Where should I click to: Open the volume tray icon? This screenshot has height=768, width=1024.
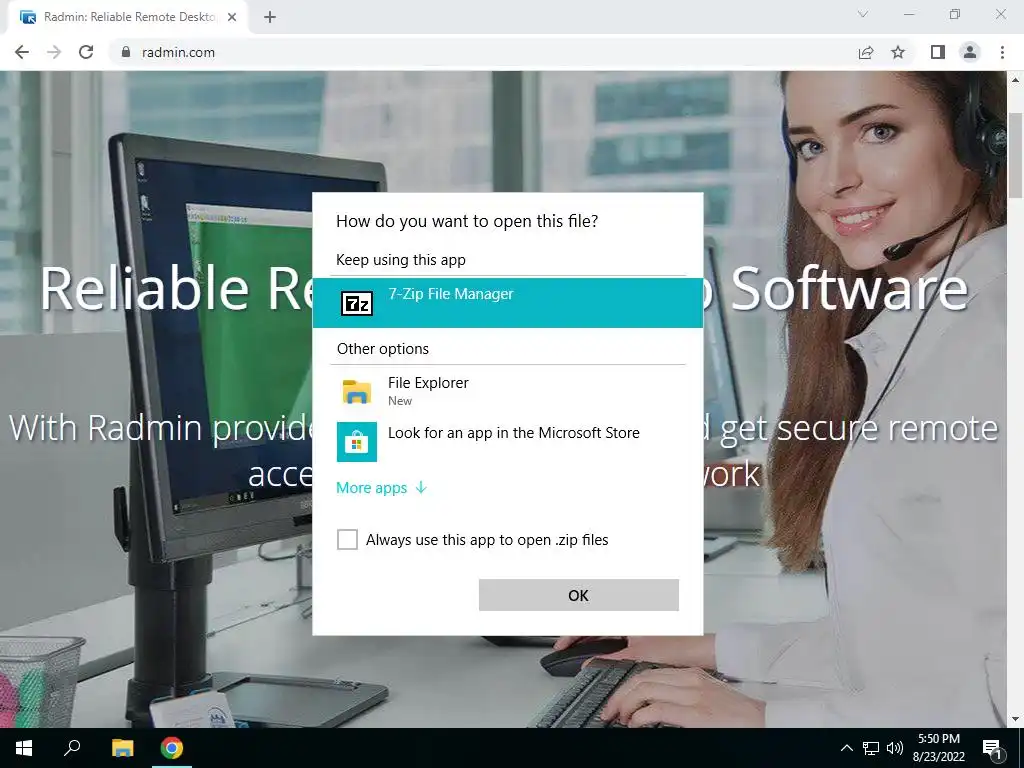click(895, 748)
